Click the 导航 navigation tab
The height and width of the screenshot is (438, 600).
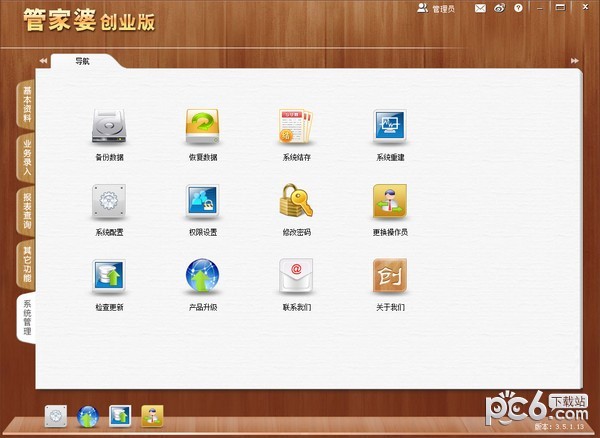[83, 61]
